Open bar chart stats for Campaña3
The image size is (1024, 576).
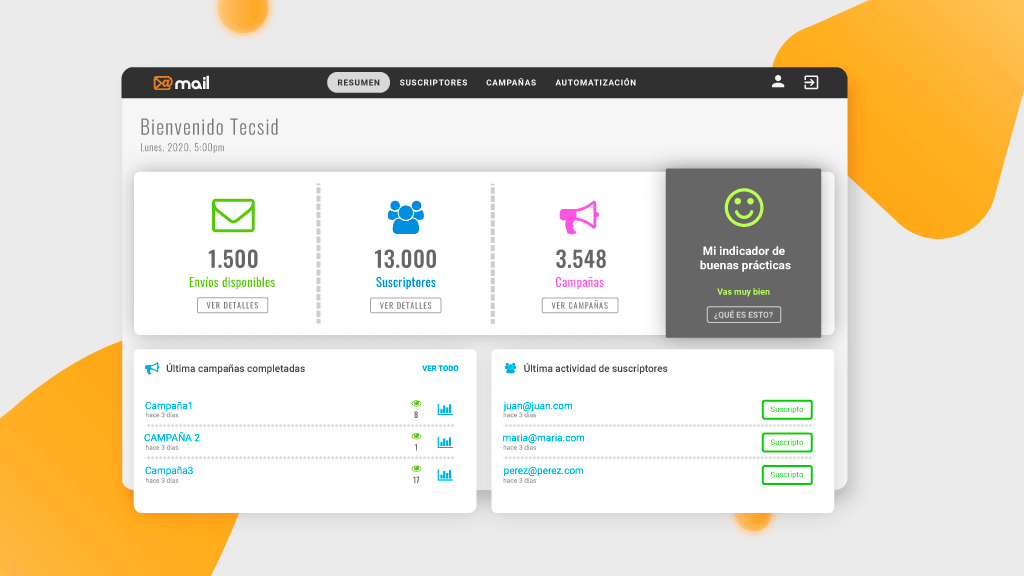445,474
